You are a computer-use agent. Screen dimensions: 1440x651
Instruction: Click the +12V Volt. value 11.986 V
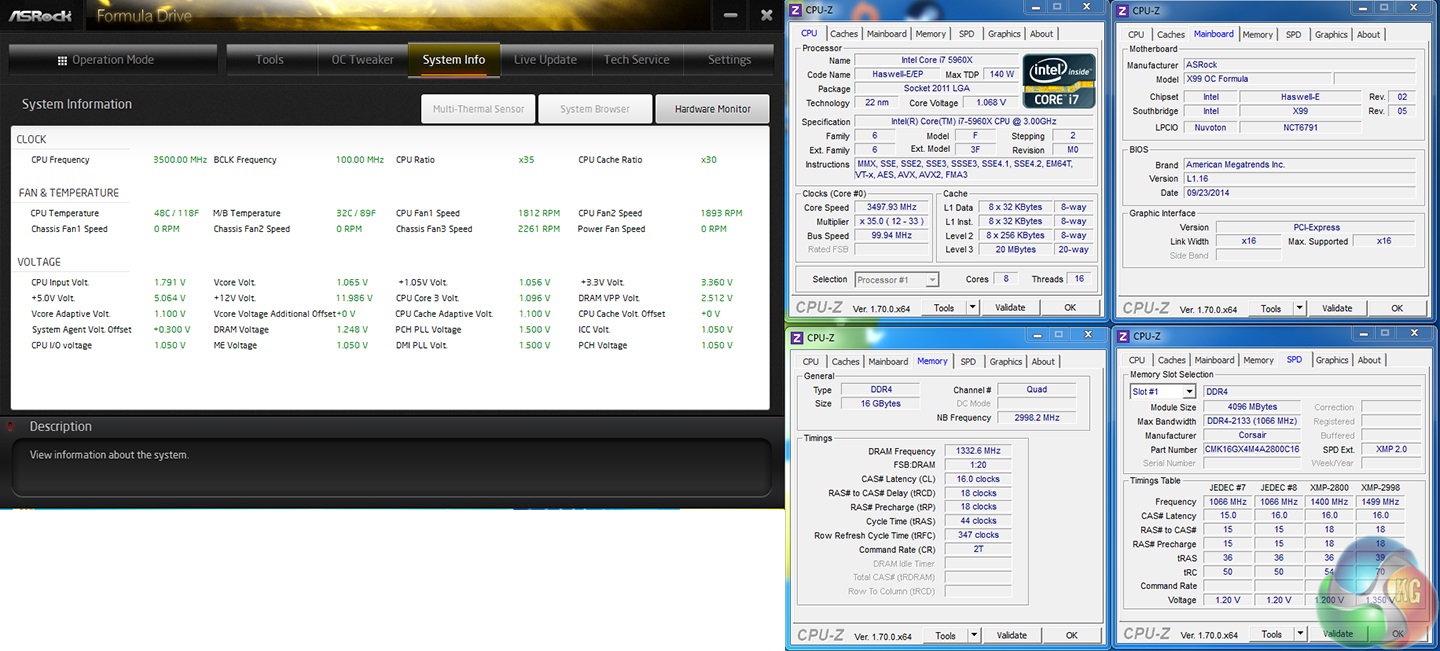pyautogui.click(x=355, y=298)
